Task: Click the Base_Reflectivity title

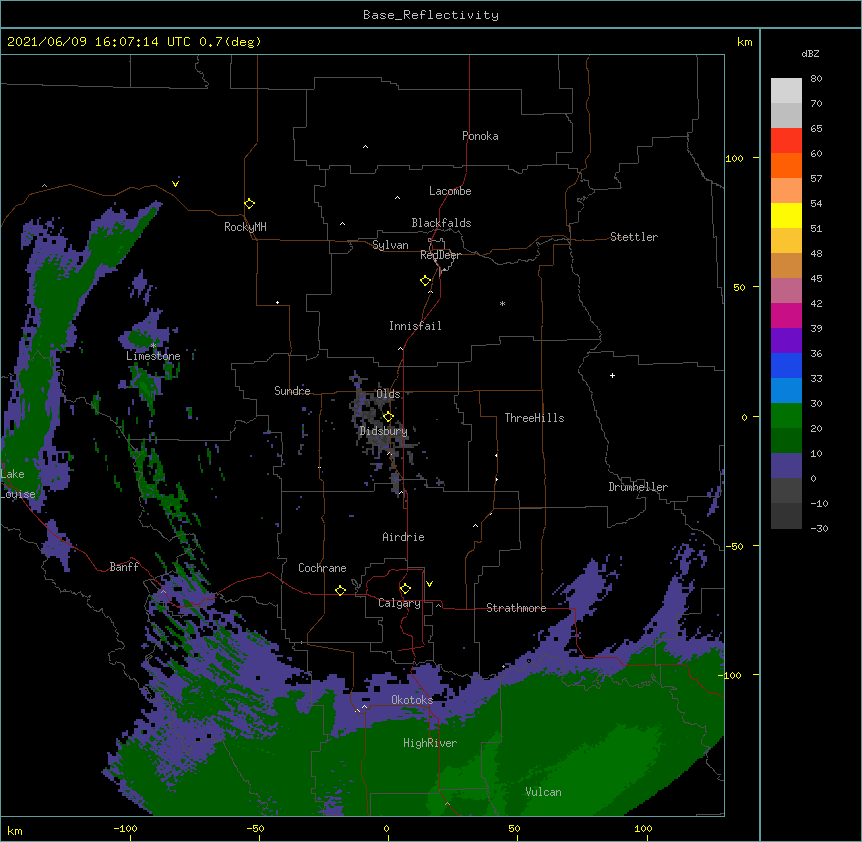Action: [431, 15]
